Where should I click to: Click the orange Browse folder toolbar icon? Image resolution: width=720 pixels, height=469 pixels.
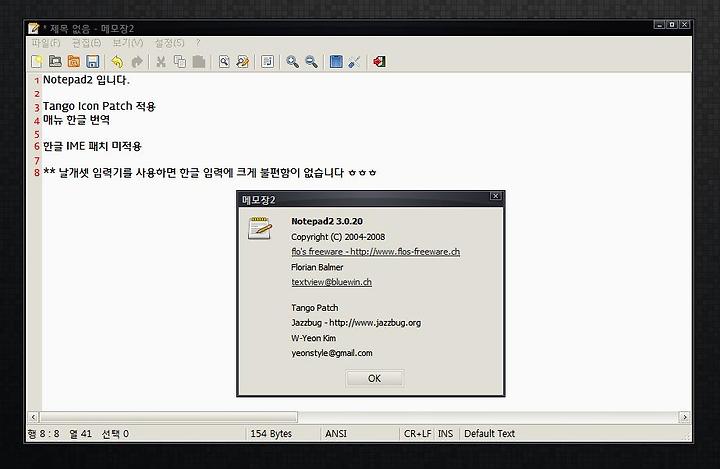(74, 62)
